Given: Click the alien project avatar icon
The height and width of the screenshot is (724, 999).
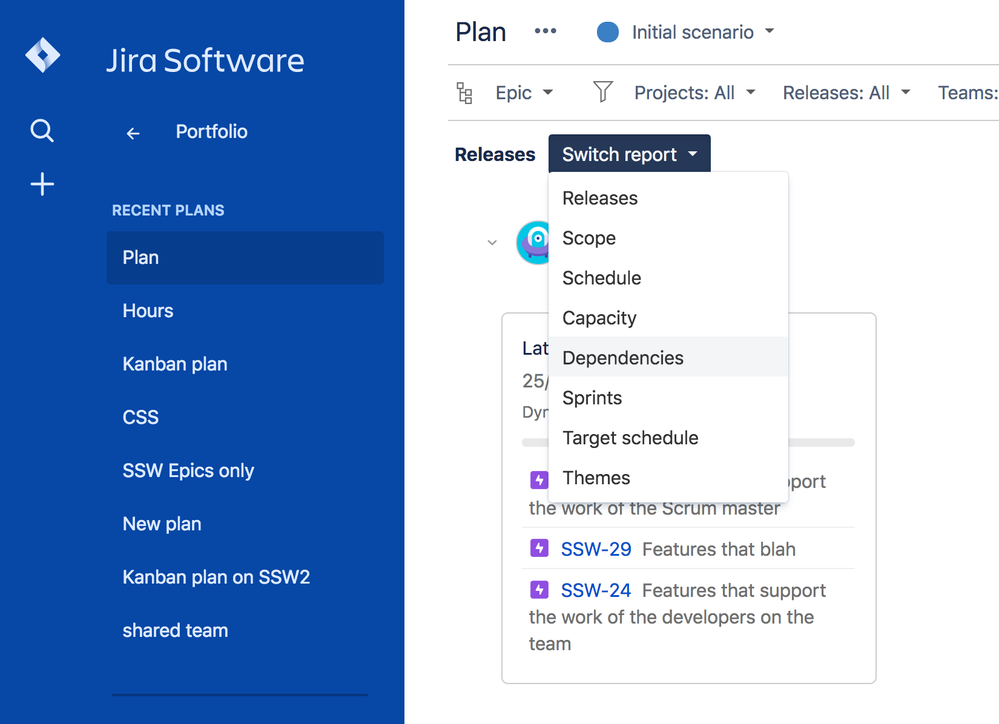Looking at the screenshot, I should tap(533, 243).
